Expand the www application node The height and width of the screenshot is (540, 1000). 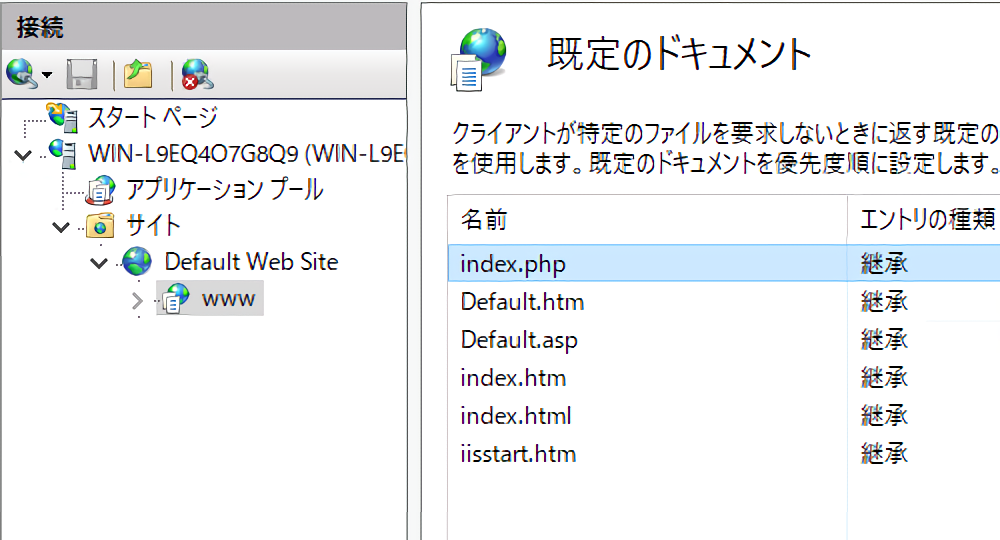[138, 299]
